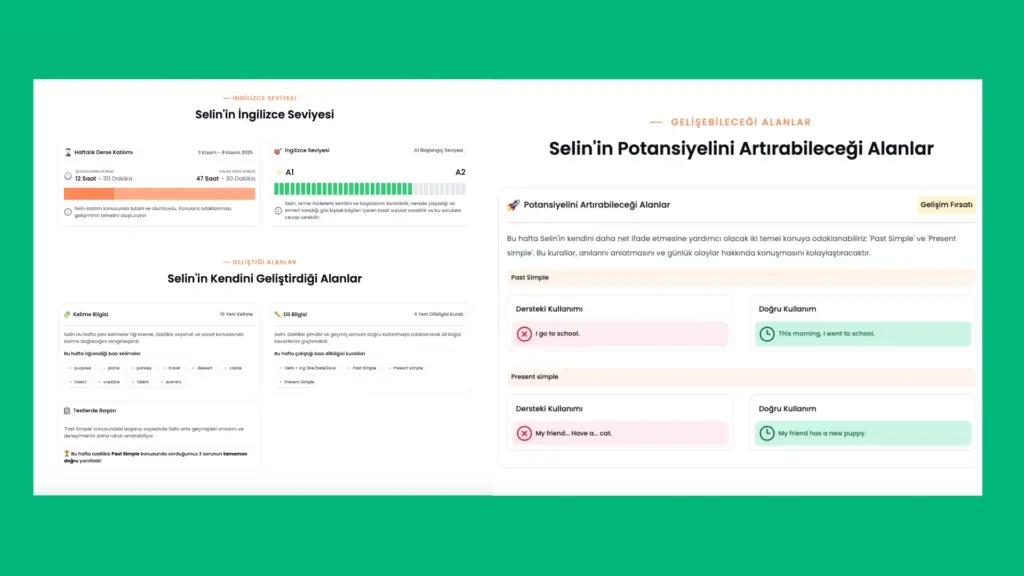Screen dimensions: 1024x576
Task: Click the Gelişim Fırsatı badge
Action: tap(946, 204)
